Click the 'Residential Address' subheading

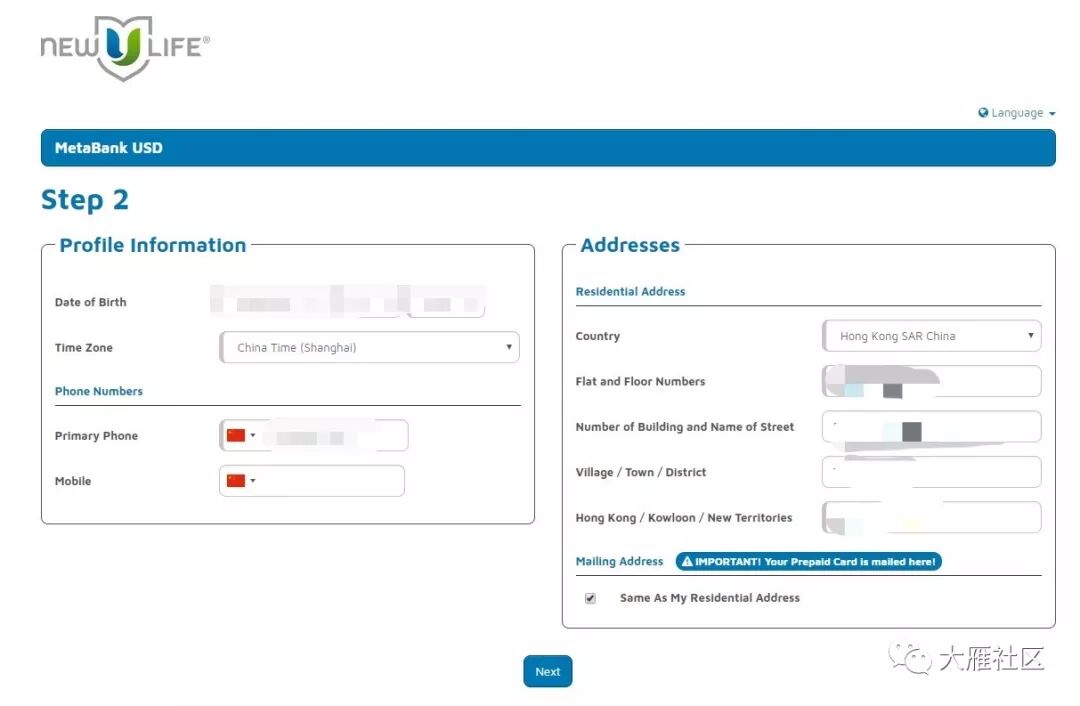[x=631, y=291]
